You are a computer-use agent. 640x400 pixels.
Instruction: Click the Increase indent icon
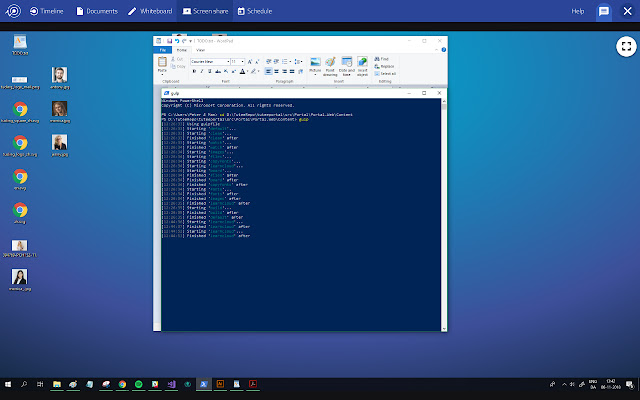[x=276, y=62]
